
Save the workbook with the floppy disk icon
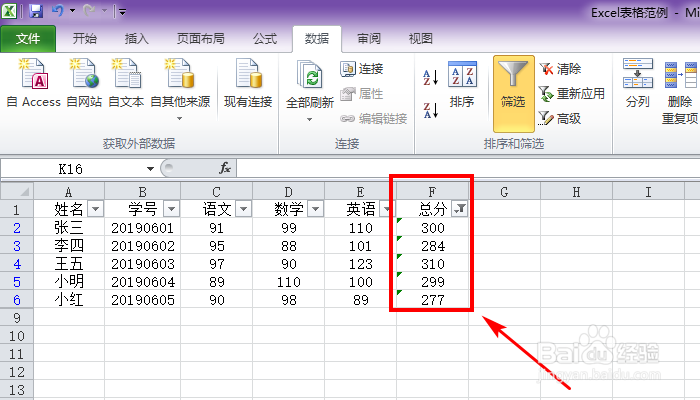(x=36, y=11)
